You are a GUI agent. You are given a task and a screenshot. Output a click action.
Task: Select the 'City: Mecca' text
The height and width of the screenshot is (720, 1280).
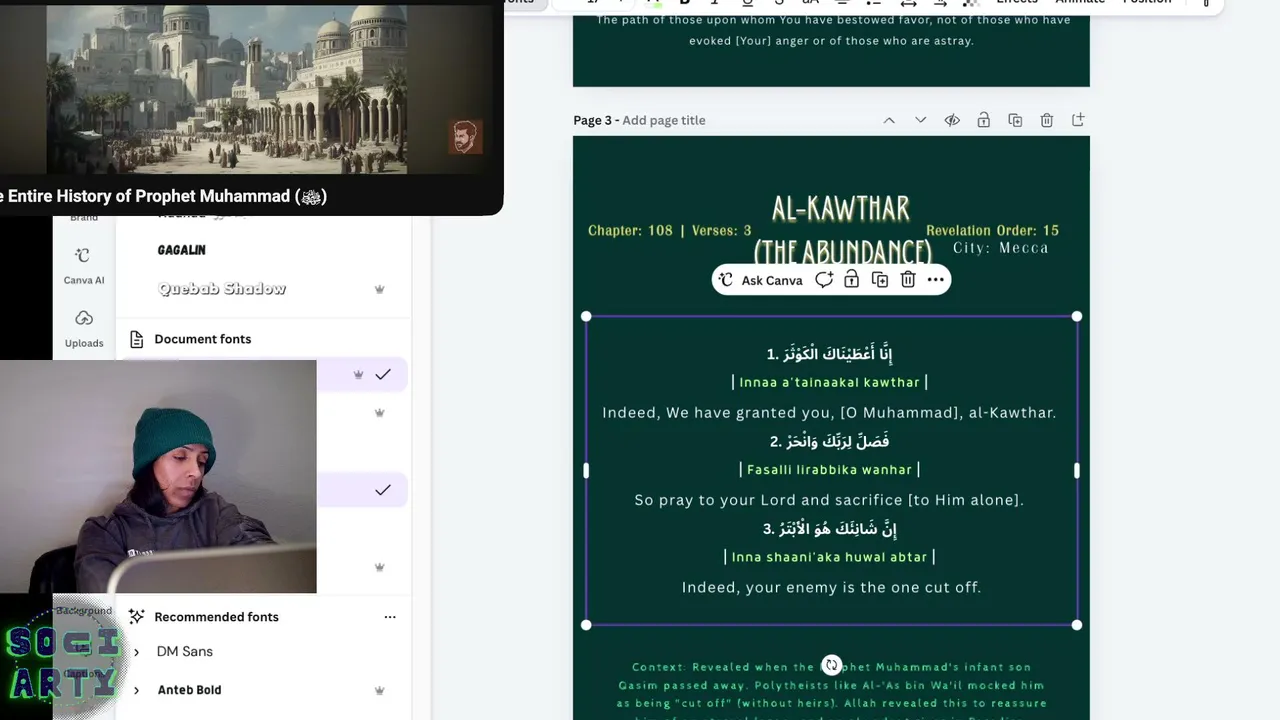coord(1001,248)
